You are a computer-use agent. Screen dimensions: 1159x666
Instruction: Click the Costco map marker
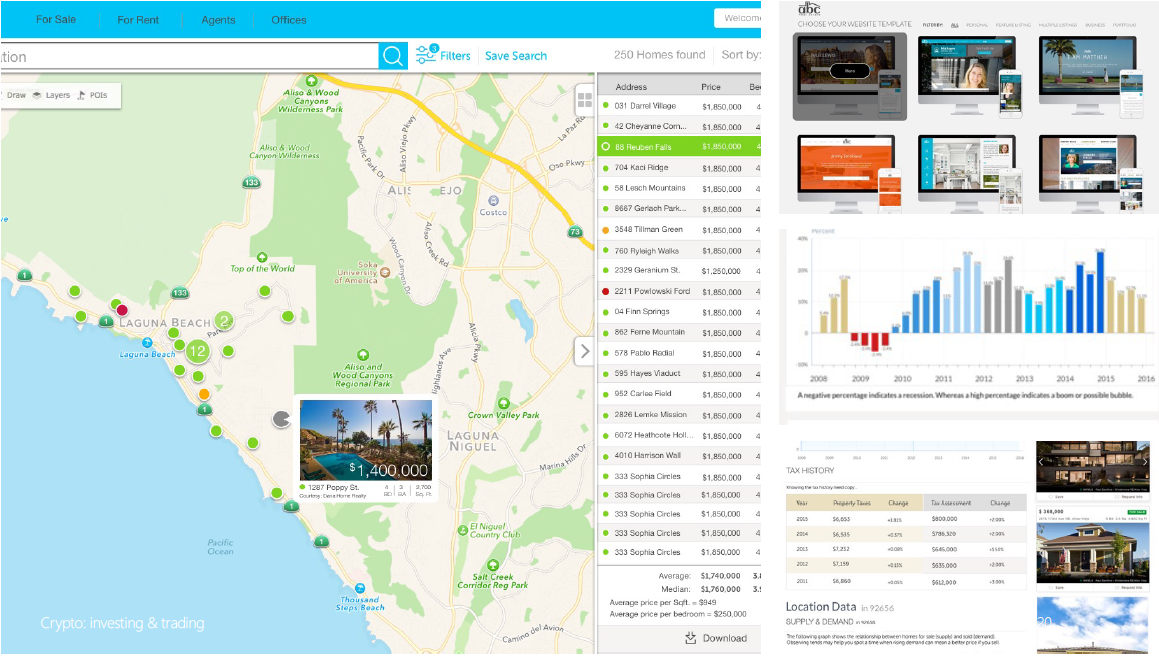(493, 199)
